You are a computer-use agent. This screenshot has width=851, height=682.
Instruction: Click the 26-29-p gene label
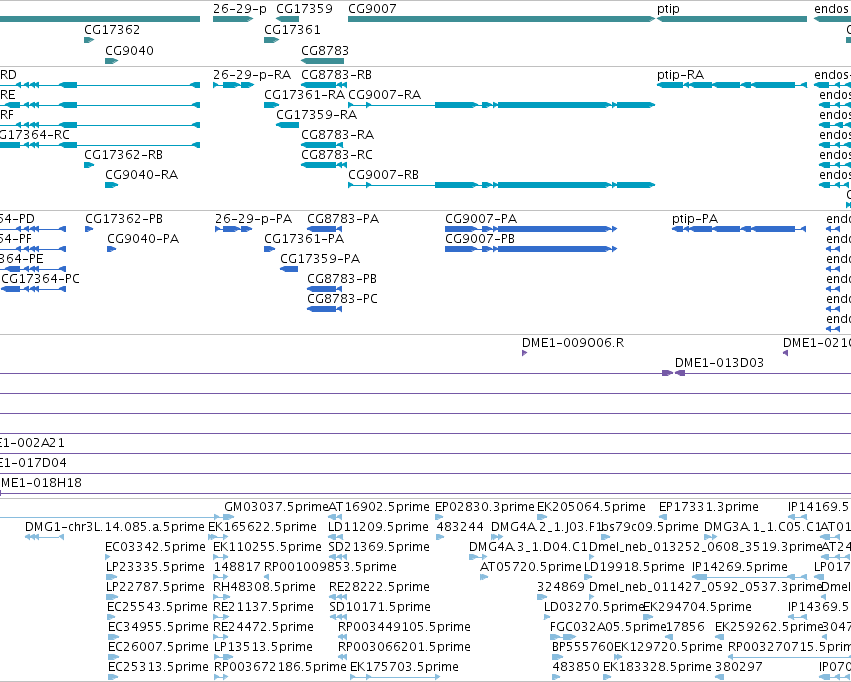tap(239, 9)
